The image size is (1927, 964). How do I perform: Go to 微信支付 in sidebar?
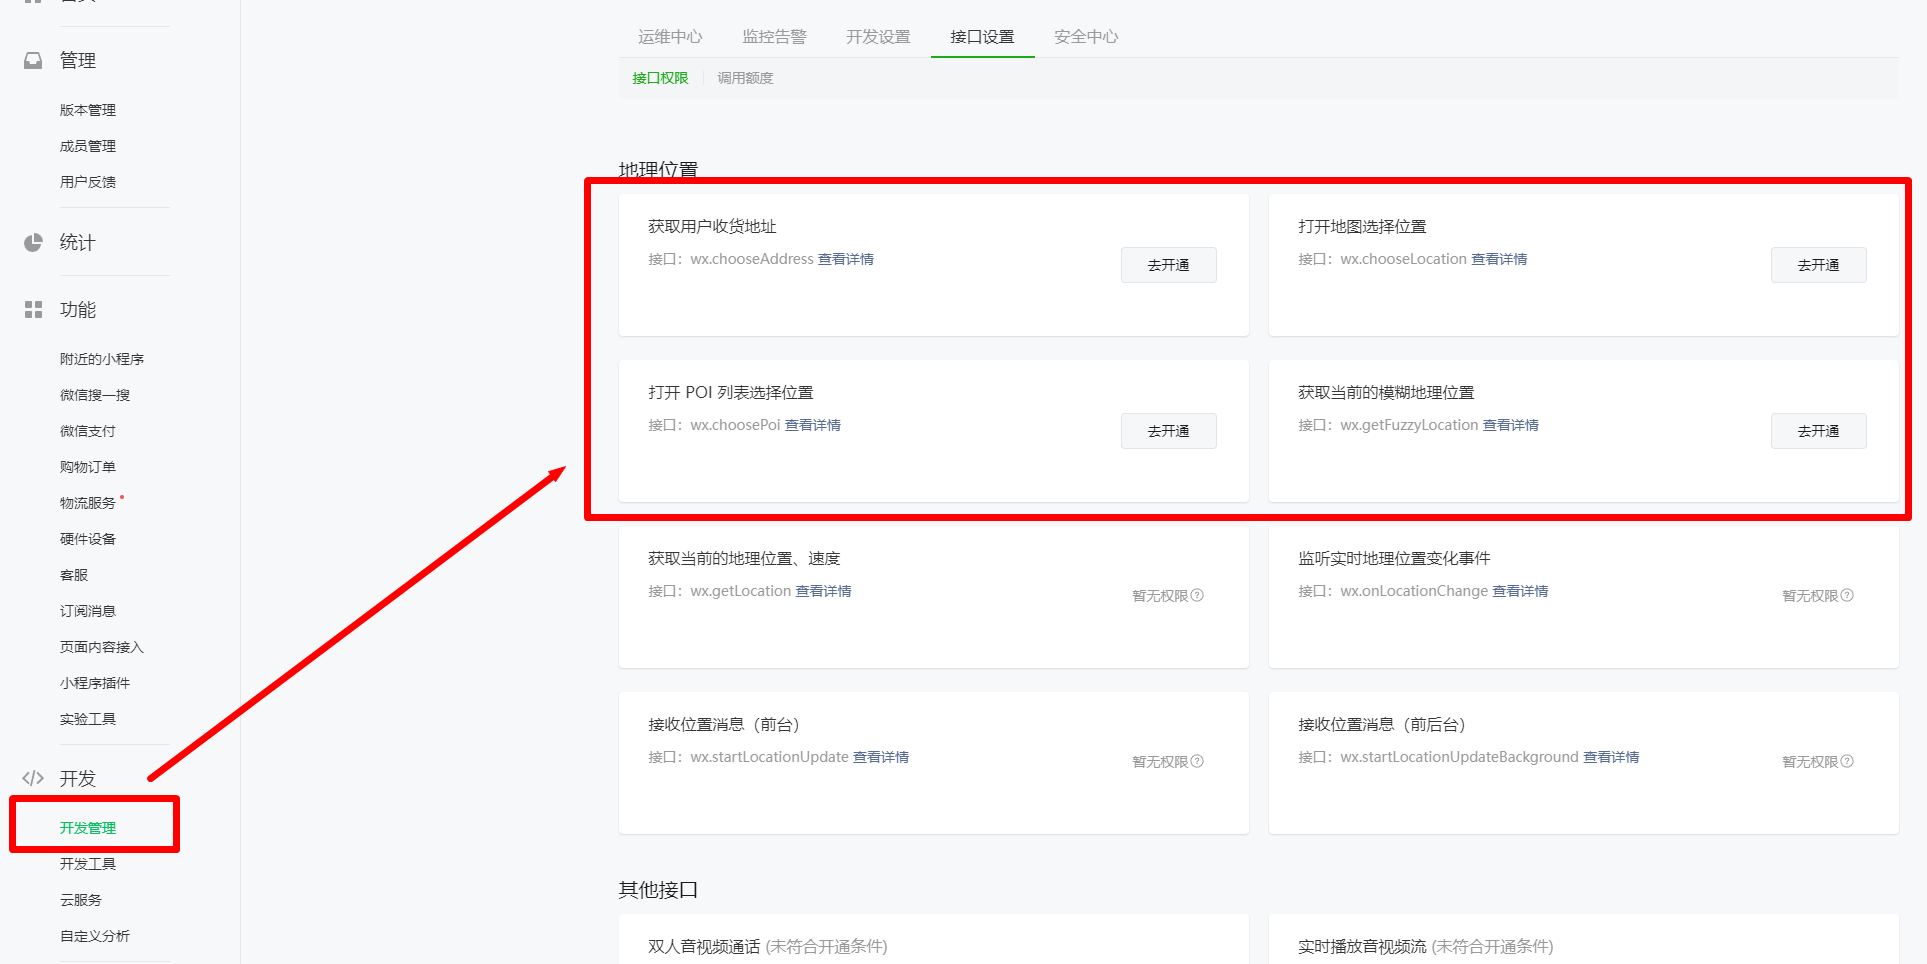(x=88, y=431)
